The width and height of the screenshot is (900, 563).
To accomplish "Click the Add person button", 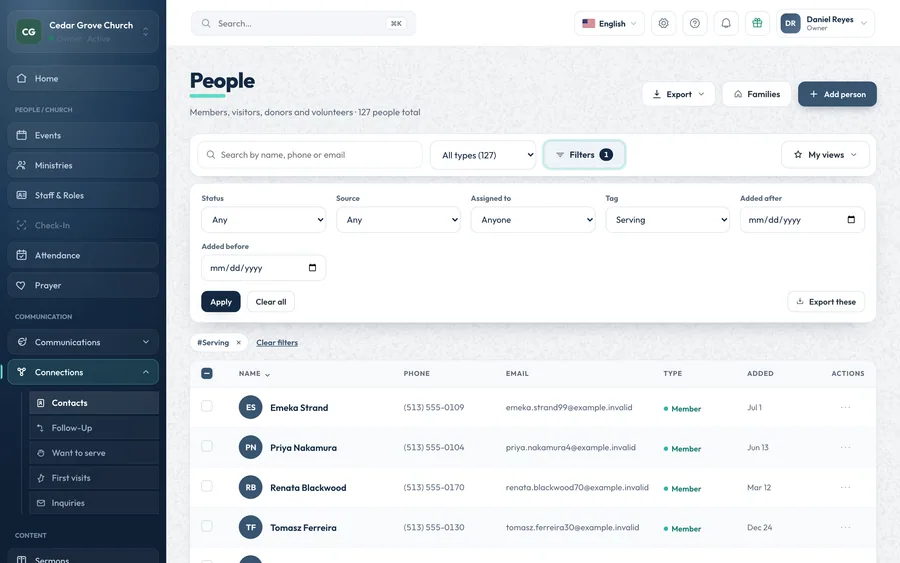I will point(837,94).
